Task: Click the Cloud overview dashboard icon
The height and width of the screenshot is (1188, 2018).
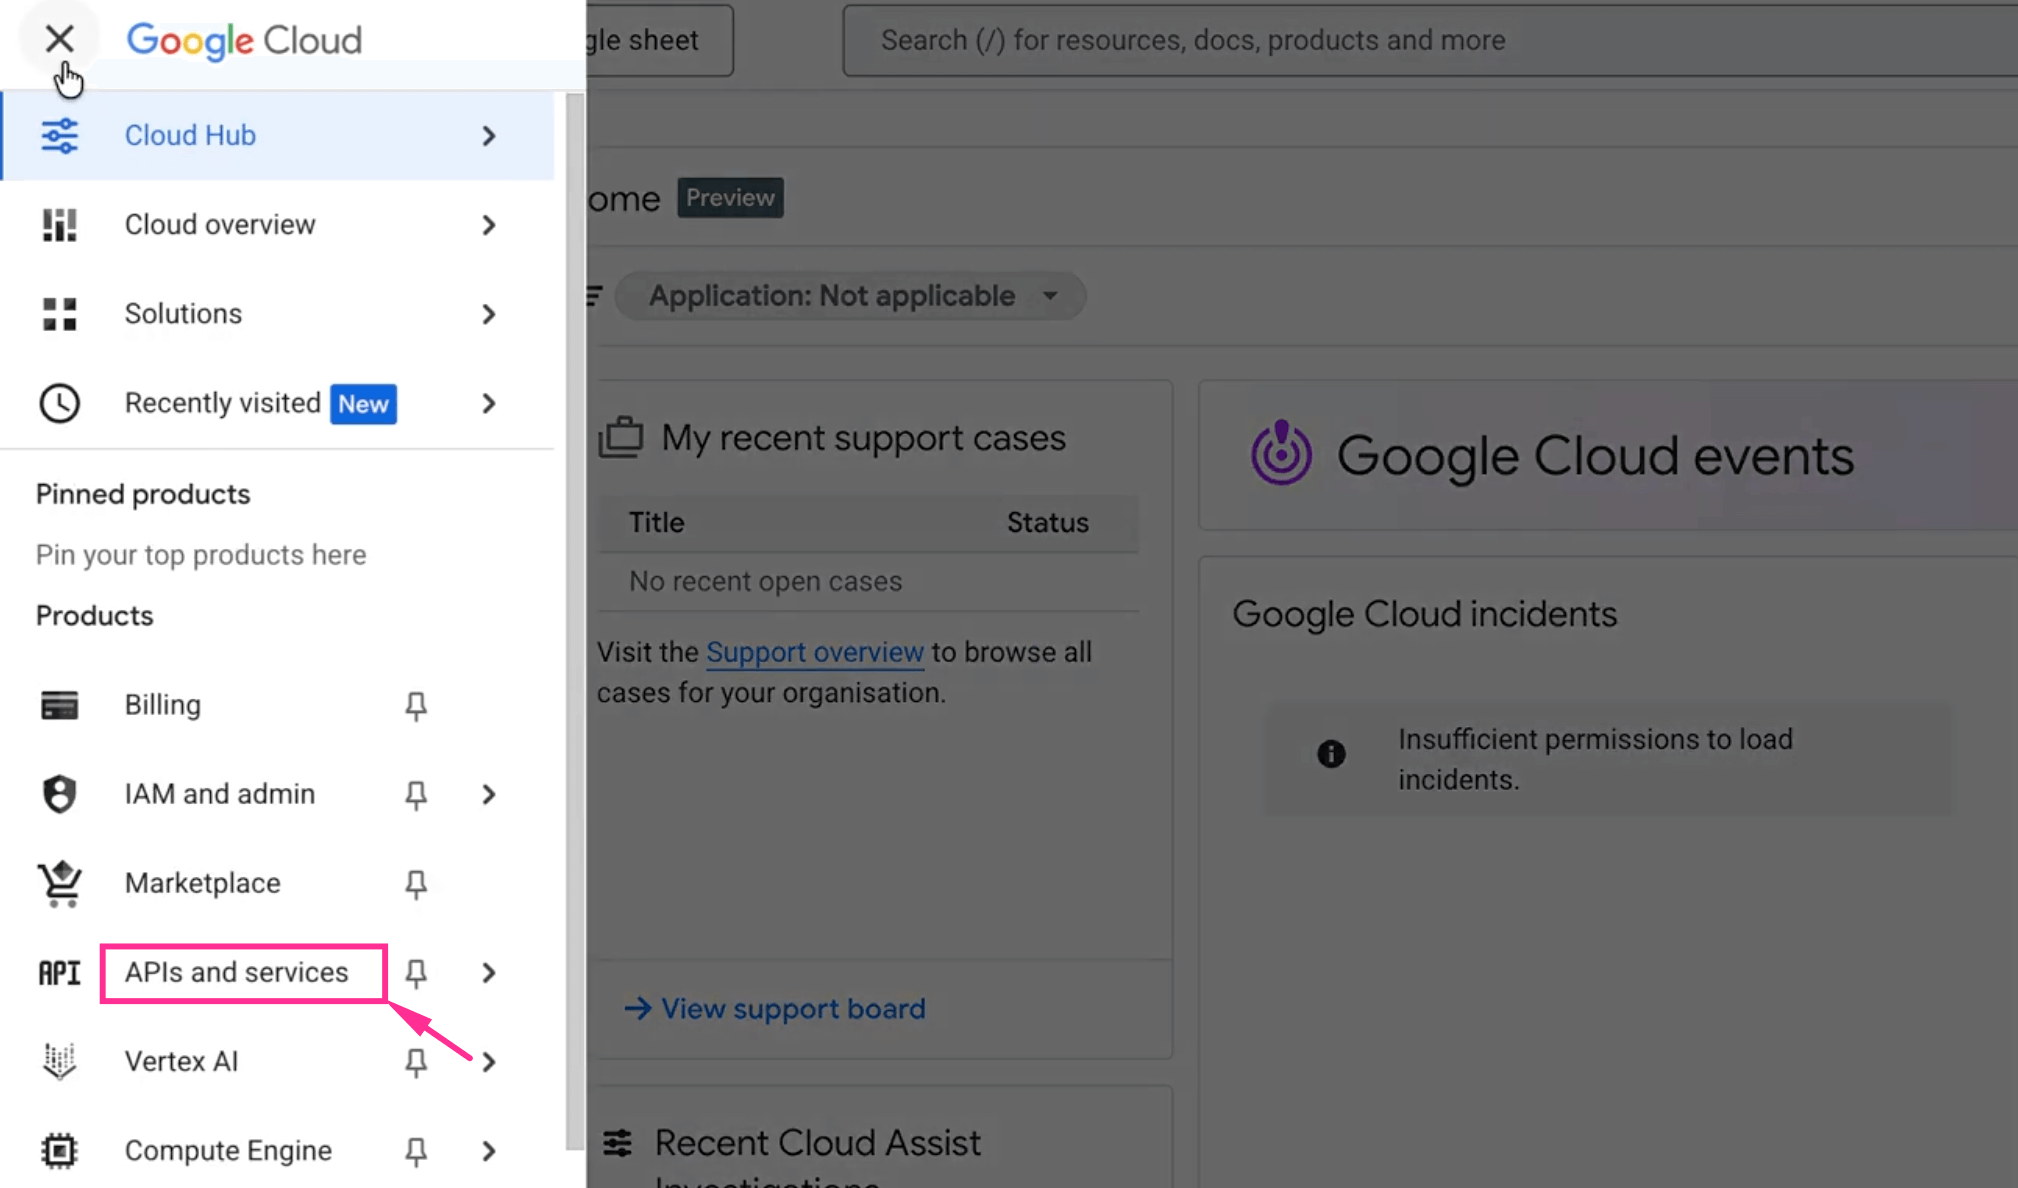Action: (59, 225)
